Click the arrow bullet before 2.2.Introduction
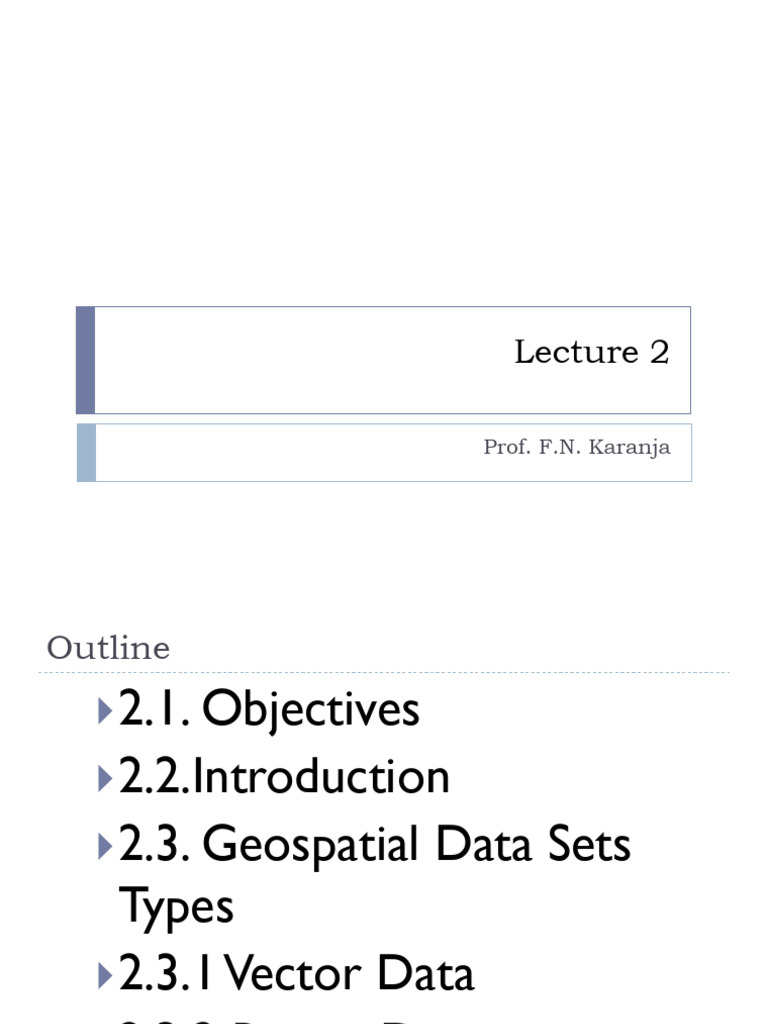Screen dimensions: 768x1024 pos(106,777)
